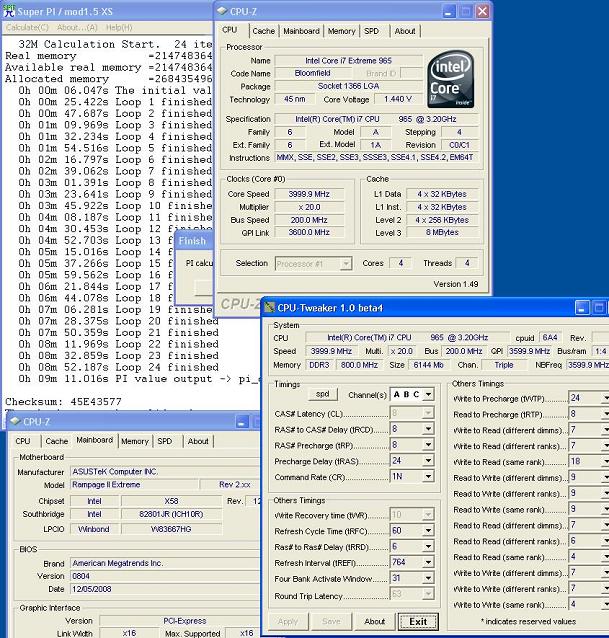Viewport: 609px width, 638px height.
Task: Minimize the lower CPU-Z Mainboard window
Action: (241, 422)
